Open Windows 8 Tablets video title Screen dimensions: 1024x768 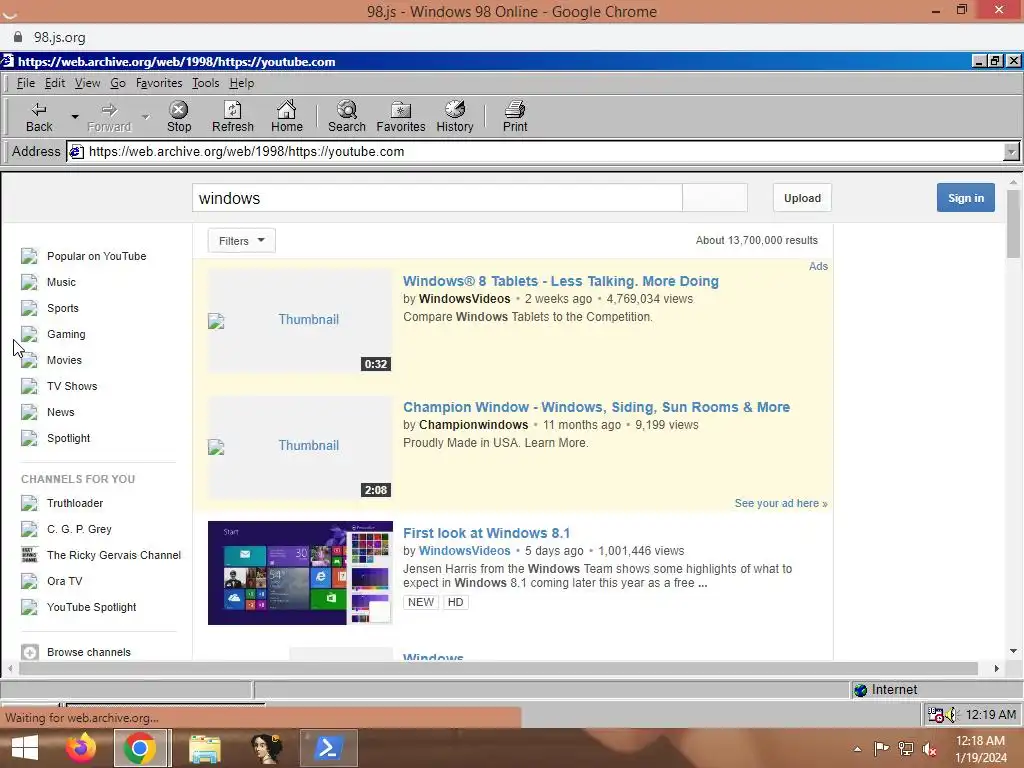pyautogui.click(x=560, y=281)
